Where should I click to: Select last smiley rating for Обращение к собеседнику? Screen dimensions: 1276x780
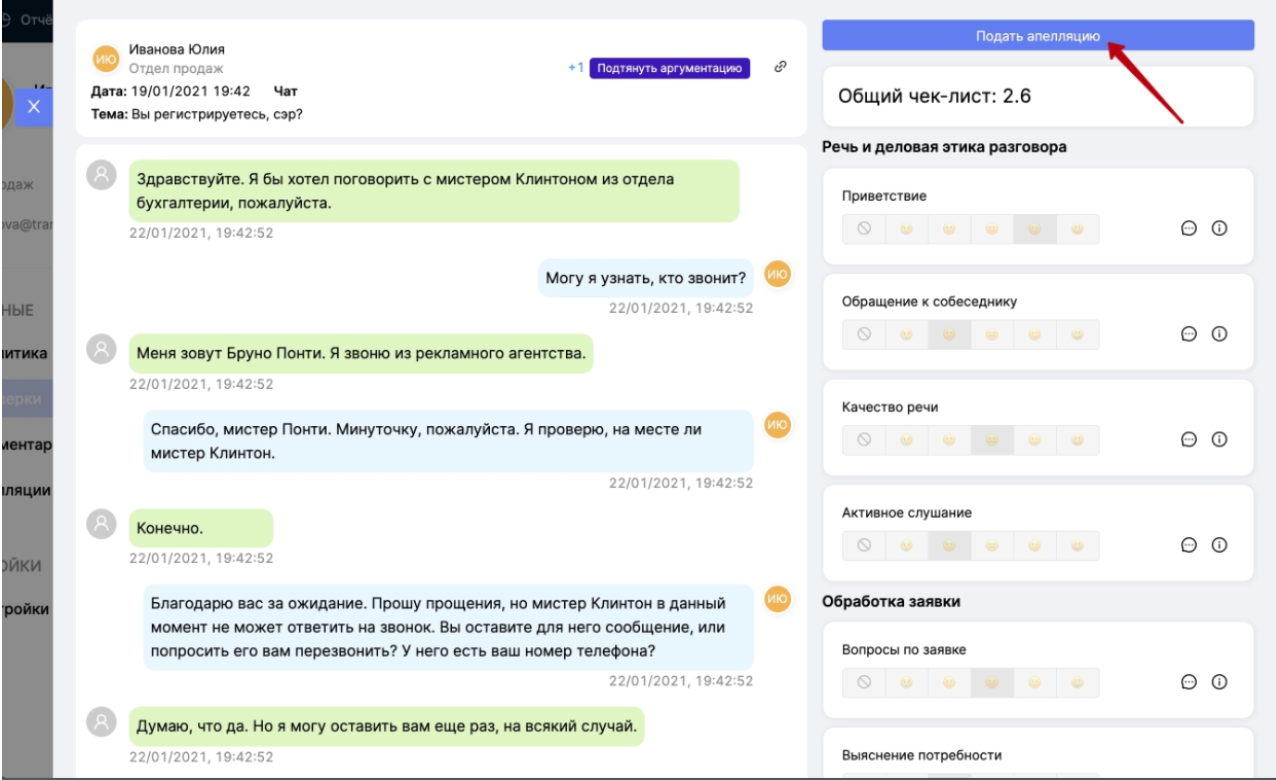[1077, 334]
